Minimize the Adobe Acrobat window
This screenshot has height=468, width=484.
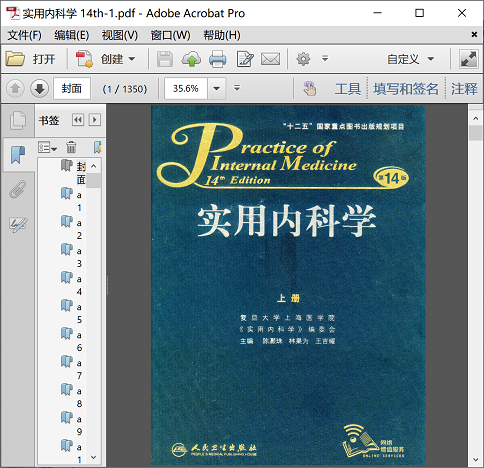377,13
